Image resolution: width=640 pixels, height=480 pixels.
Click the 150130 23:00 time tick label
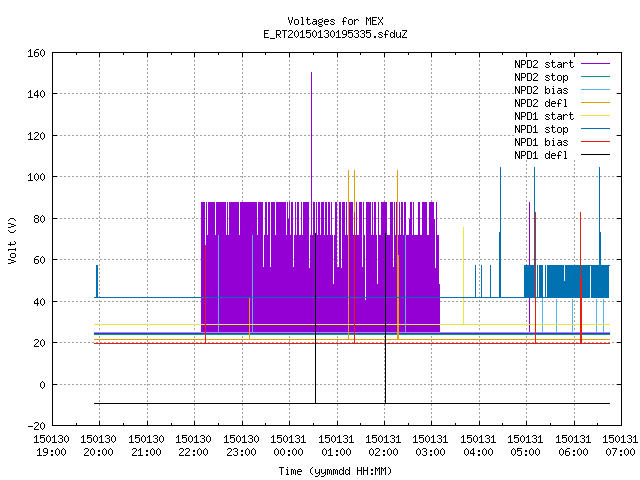(241, 446)
